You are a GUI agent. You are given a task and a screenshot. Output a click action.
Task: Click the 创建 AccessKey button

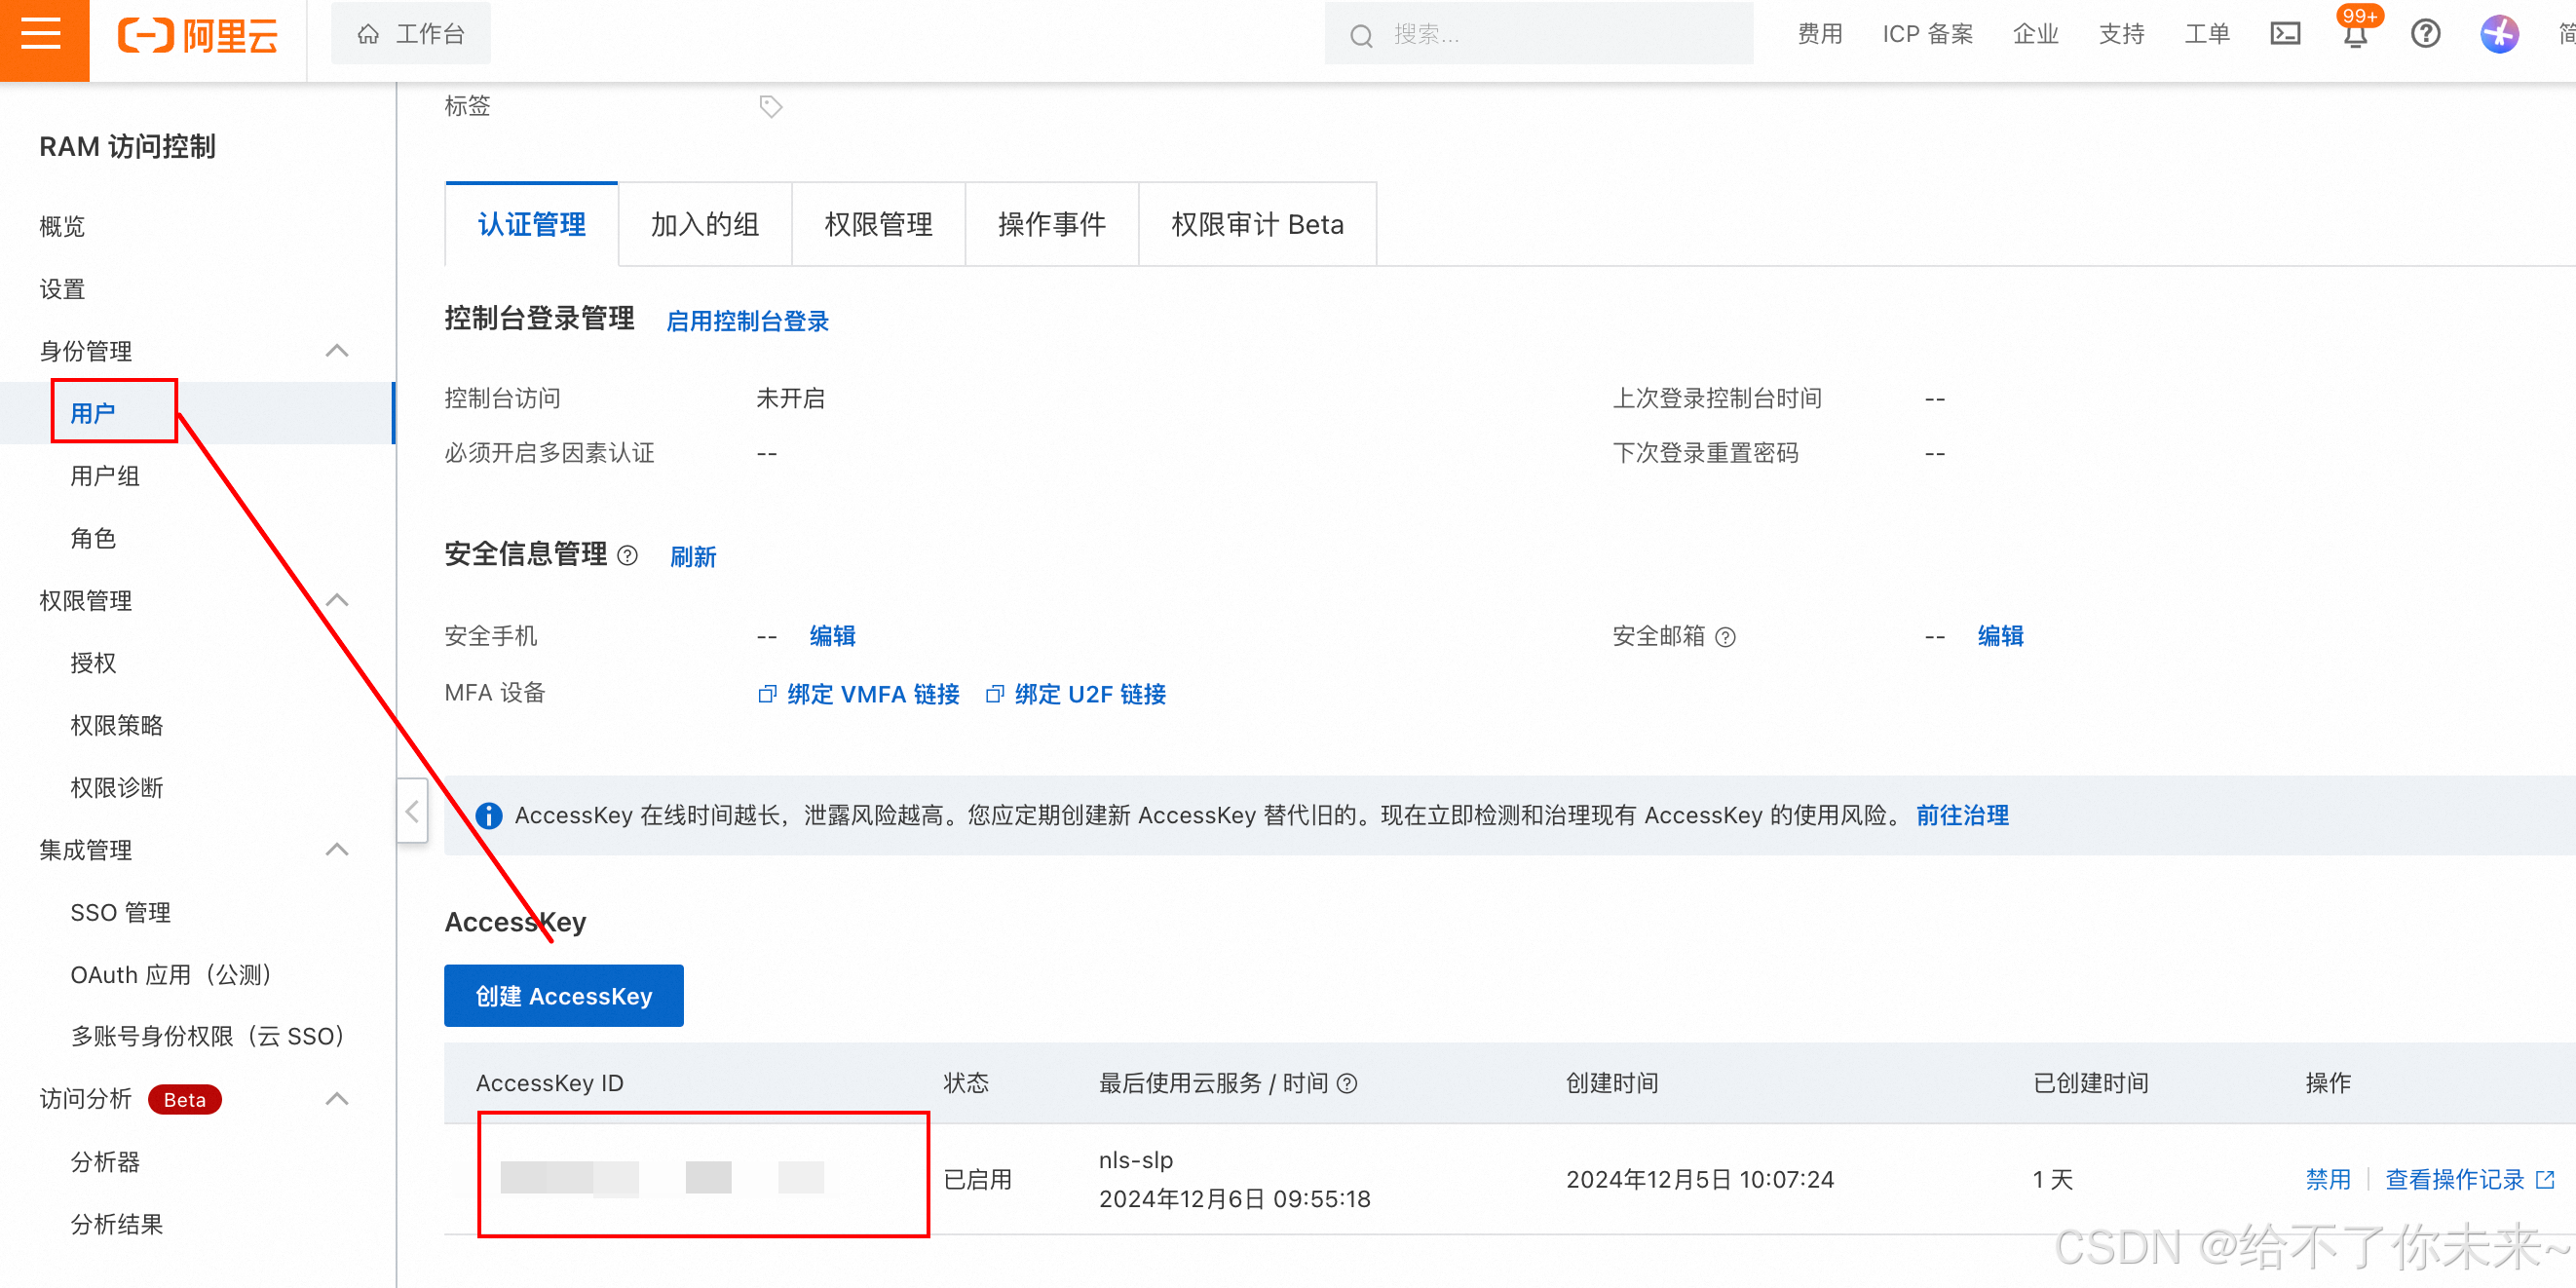pyautogui.click(x=563, y=996)
